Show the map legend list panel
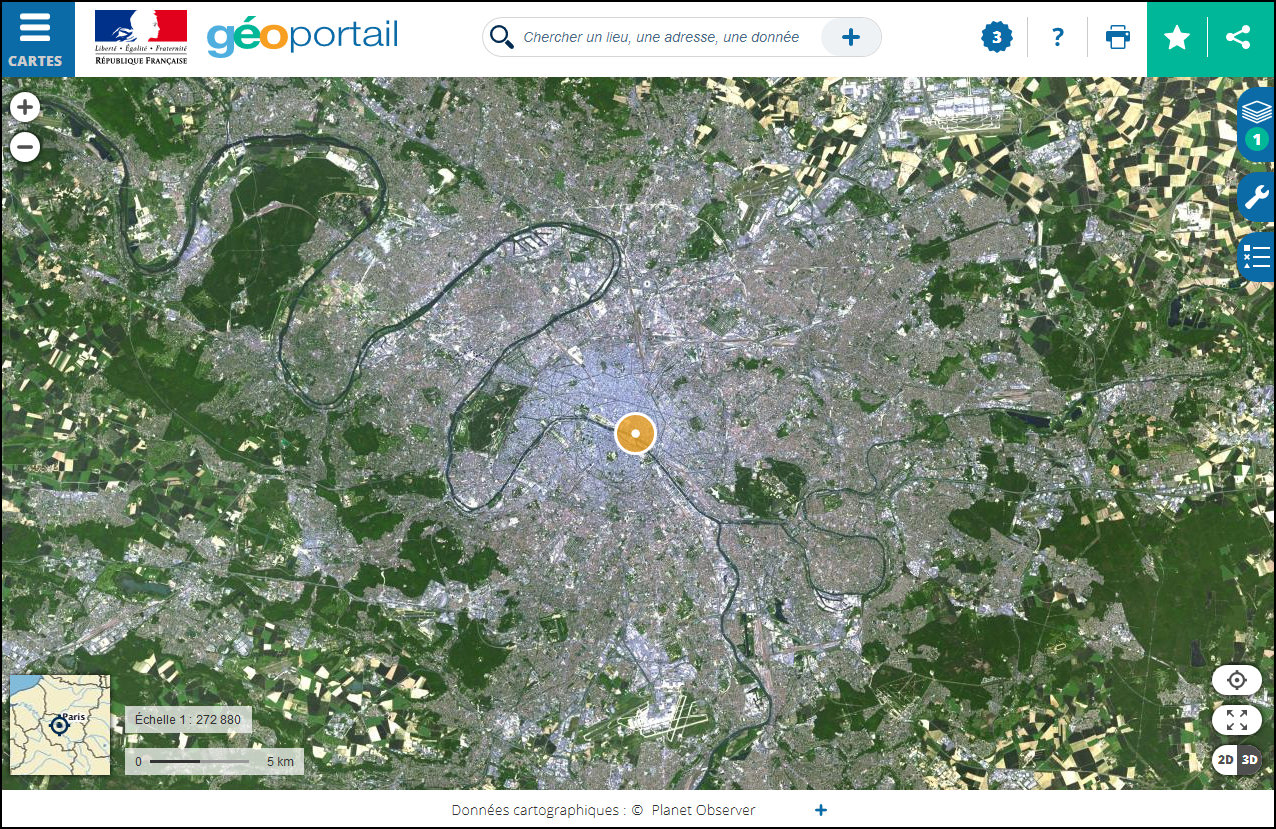The image size is (1276, 829). 1256,257
